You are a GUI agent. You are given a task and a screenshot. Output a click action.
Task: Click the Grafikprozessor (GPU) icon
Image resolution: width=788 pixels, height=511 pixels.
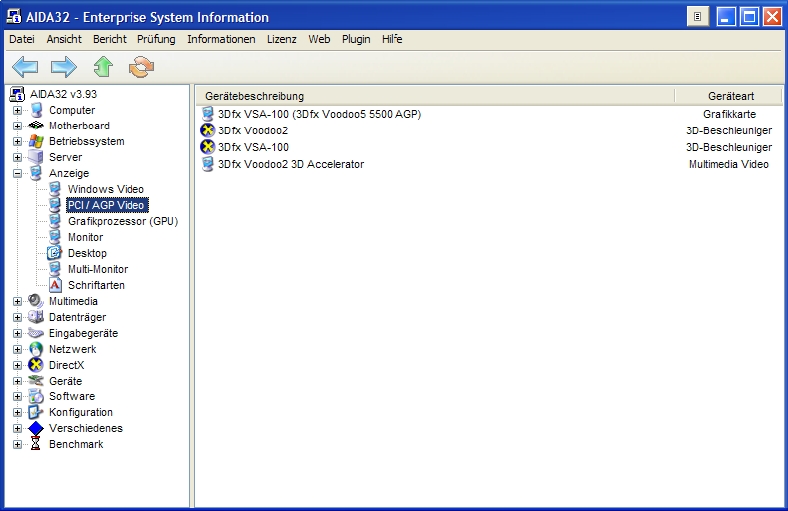[x=55, y=221]
